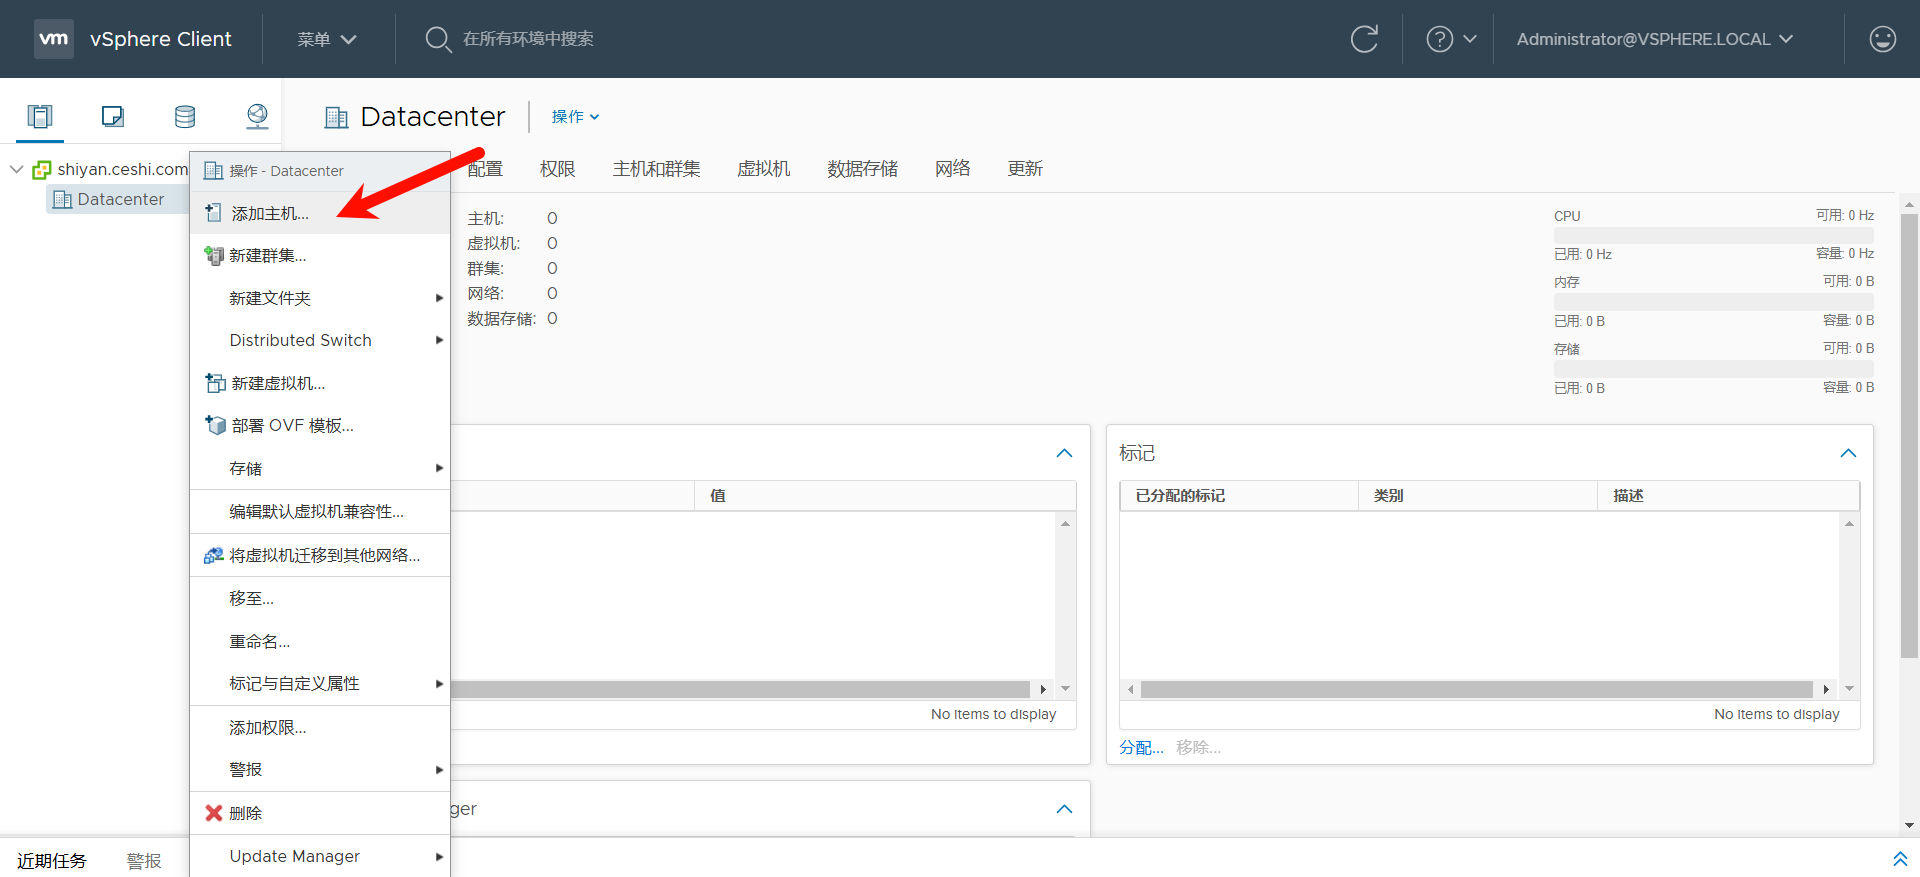Click the red delete X icon

213,813
